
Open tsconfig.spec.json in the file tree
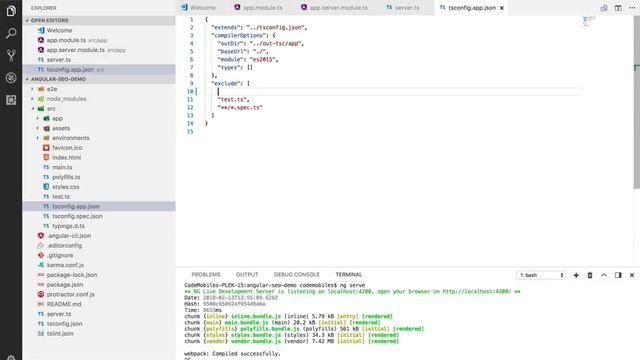99,216
